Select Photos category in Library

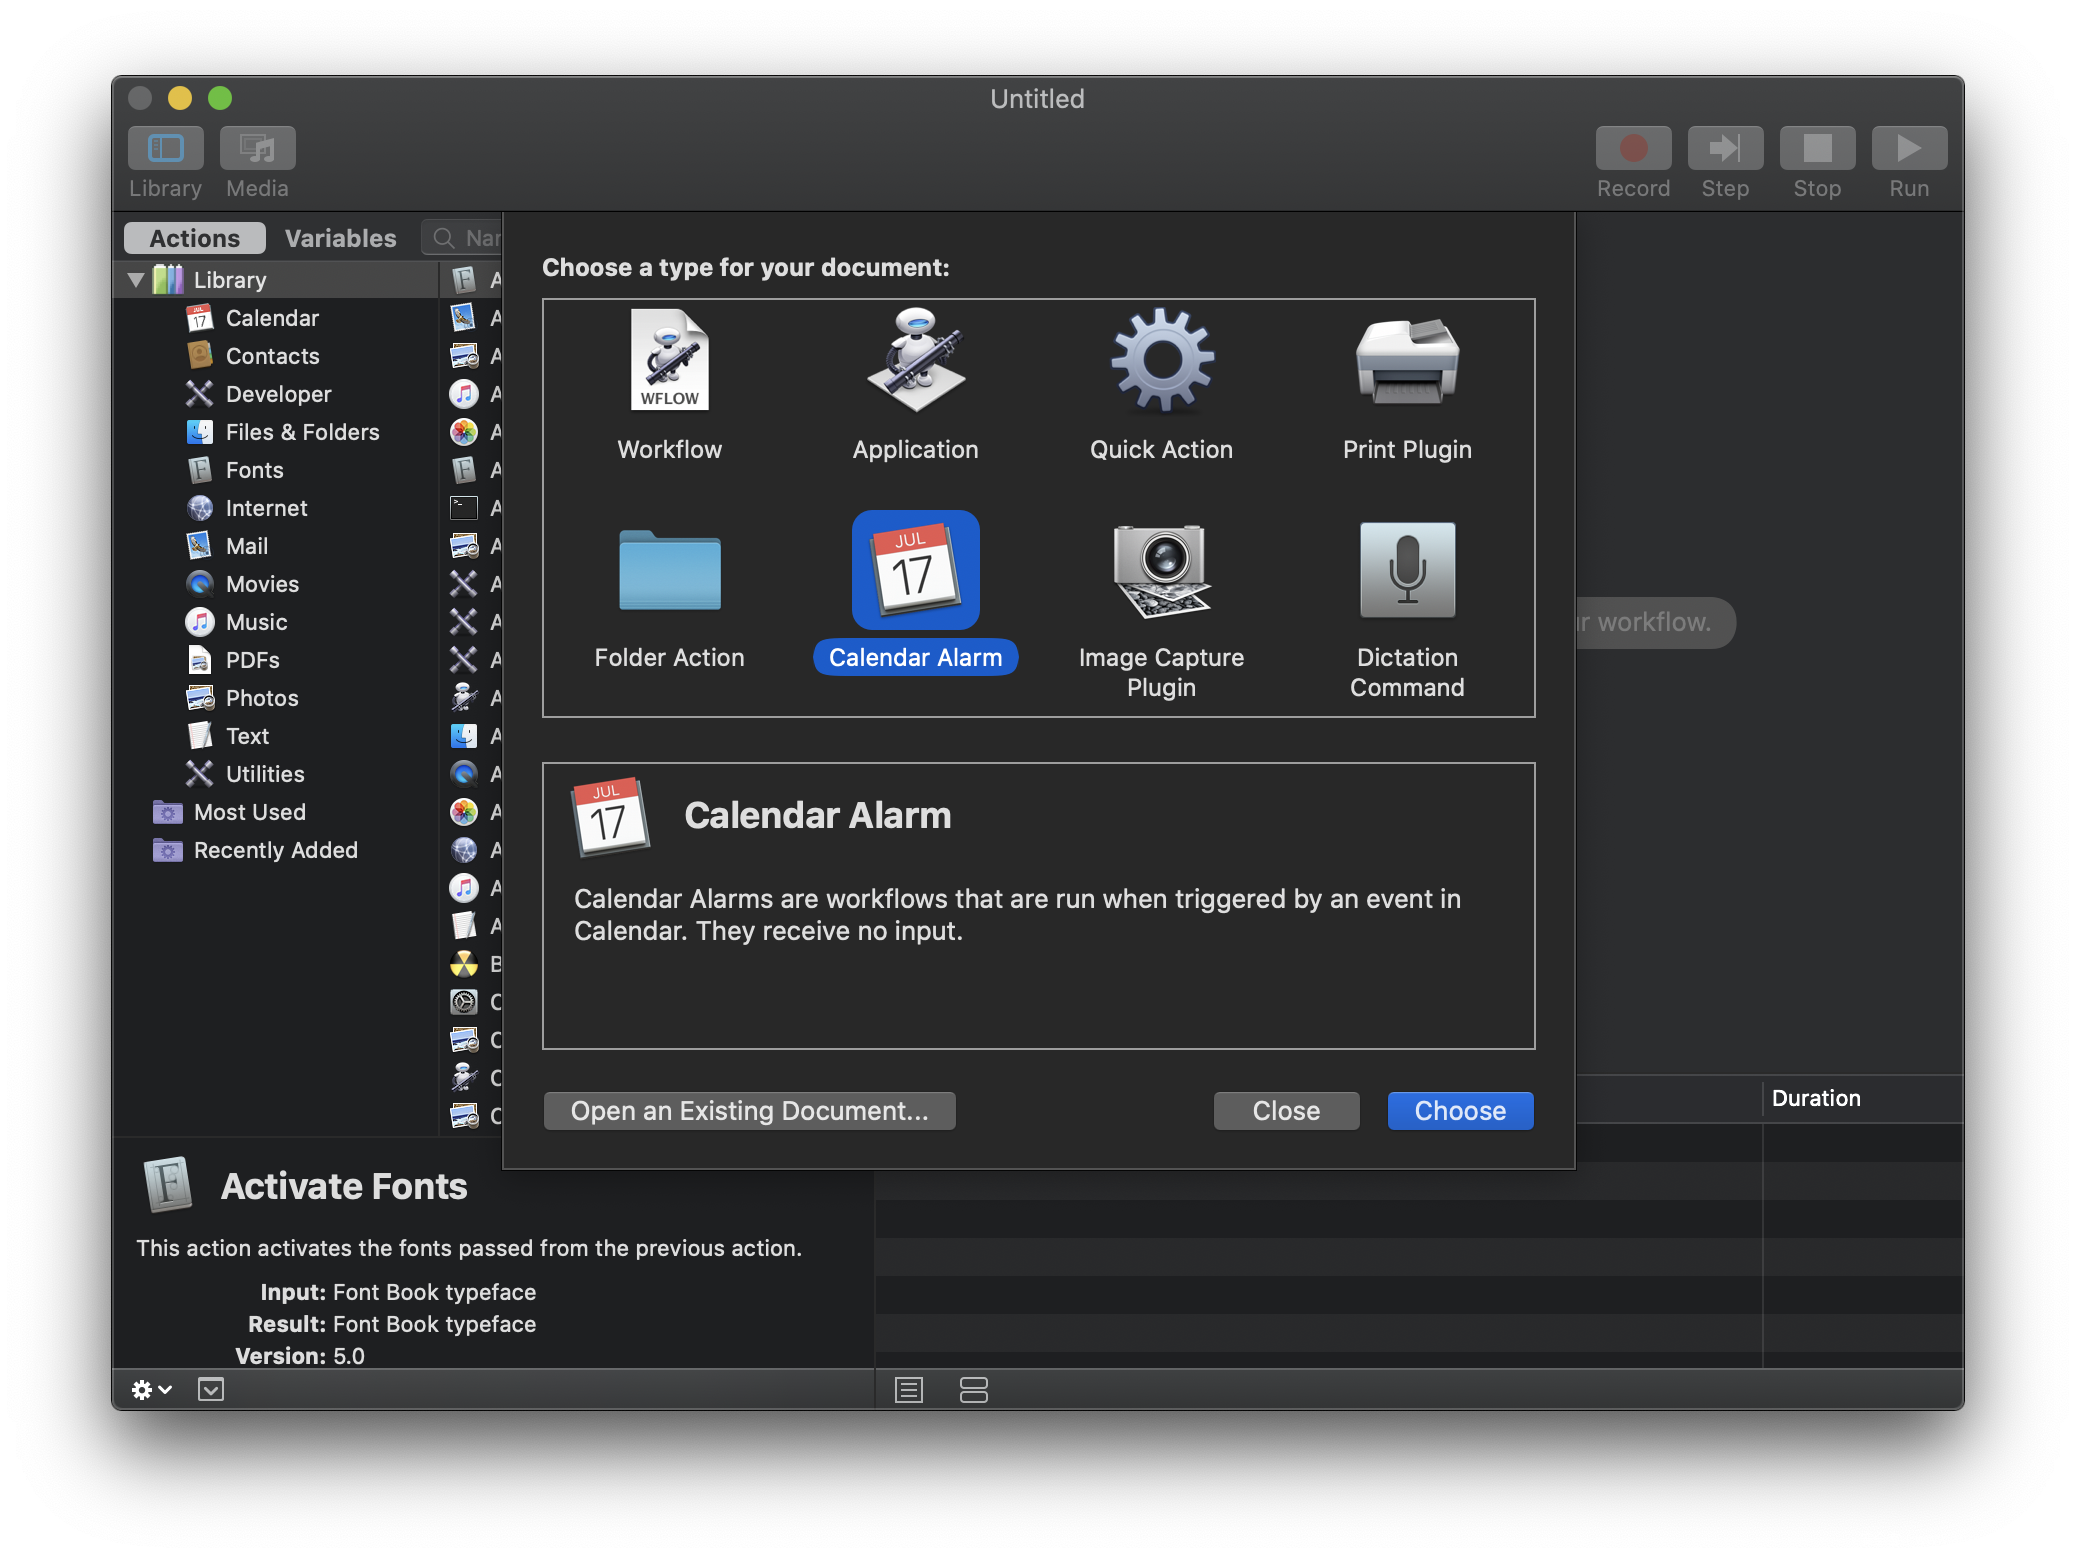274,698
